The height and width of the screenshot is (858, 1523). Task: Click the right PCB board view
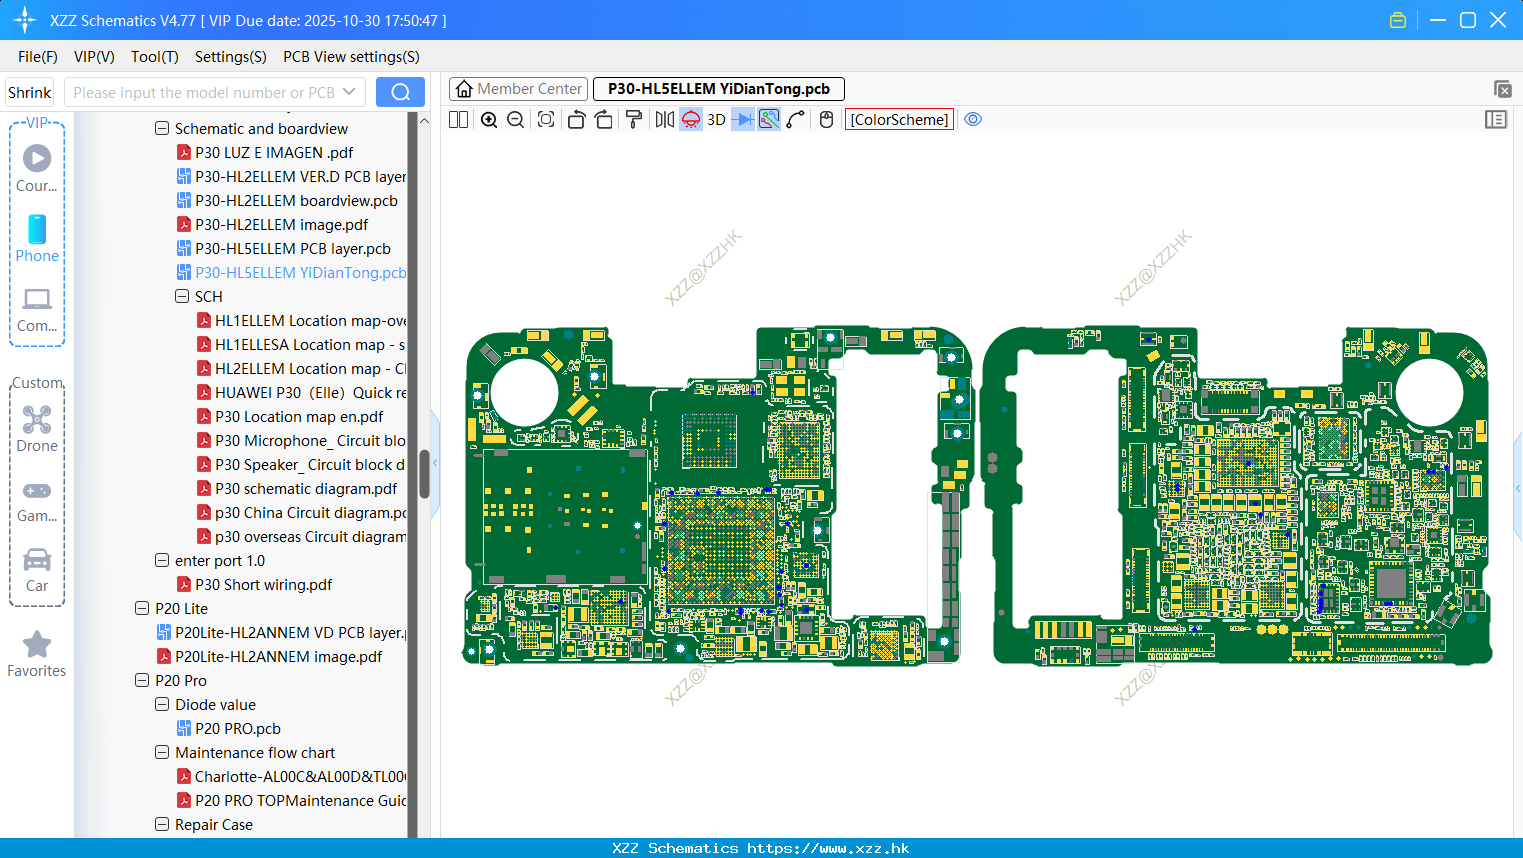tap(1236, 495)
